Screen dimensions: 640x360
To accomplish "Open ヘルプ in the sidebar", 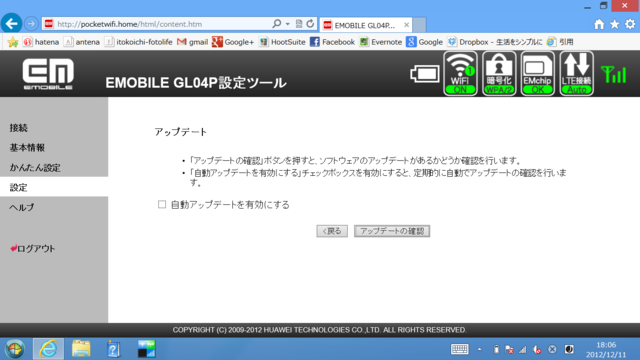I will 22,207.
